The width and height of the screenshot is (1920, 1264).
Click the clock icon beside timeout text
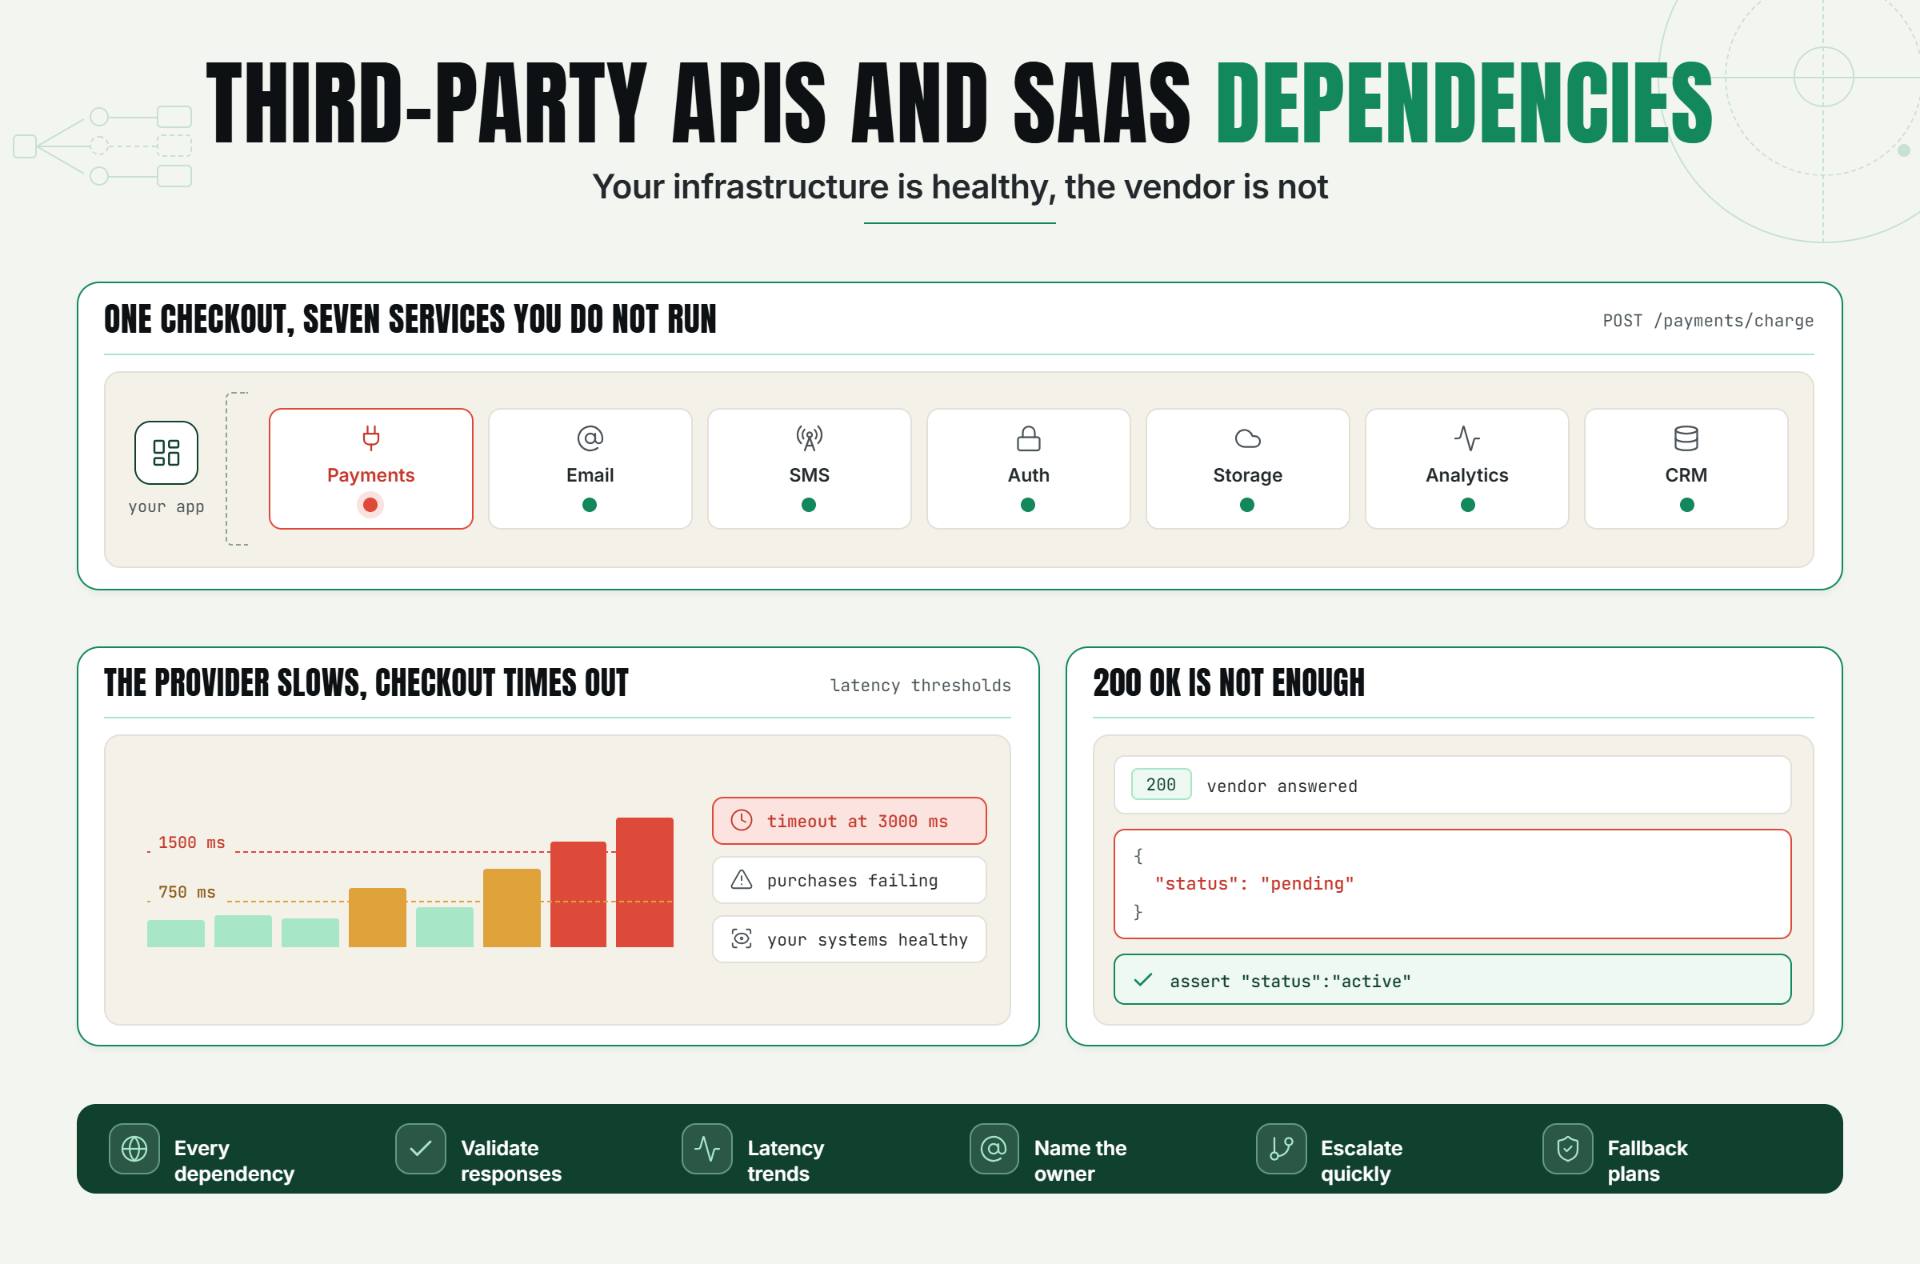pyautogui.click(x=741, y=820)
